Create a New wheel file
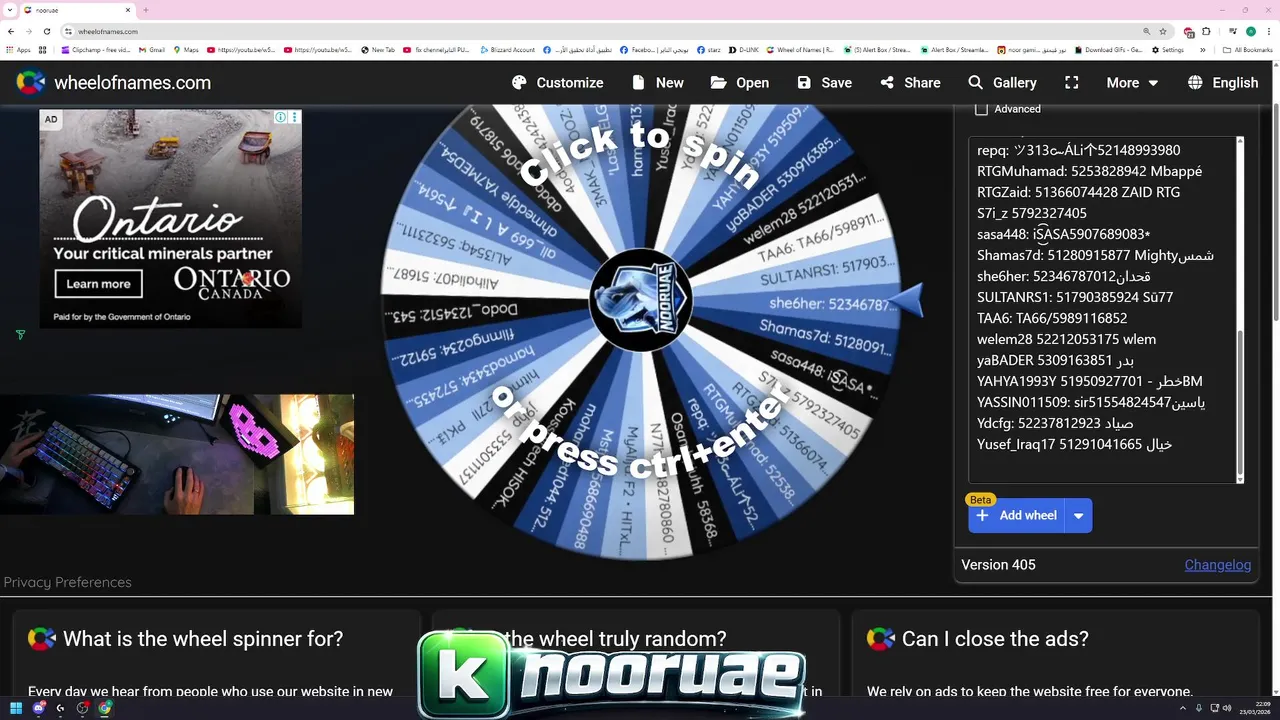The height and width of the screenshot is (720, 1280). tap(657, 83)
